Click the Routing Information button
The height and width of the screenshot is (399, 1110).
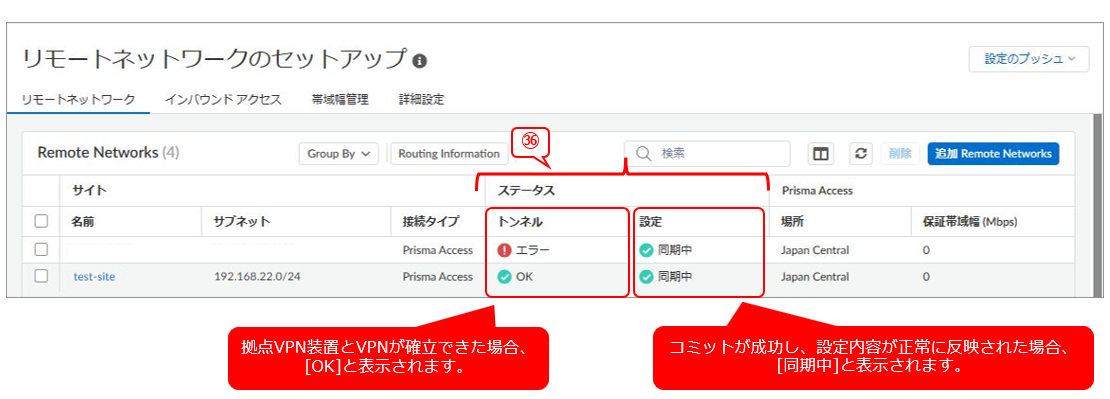tap(449, 154)
